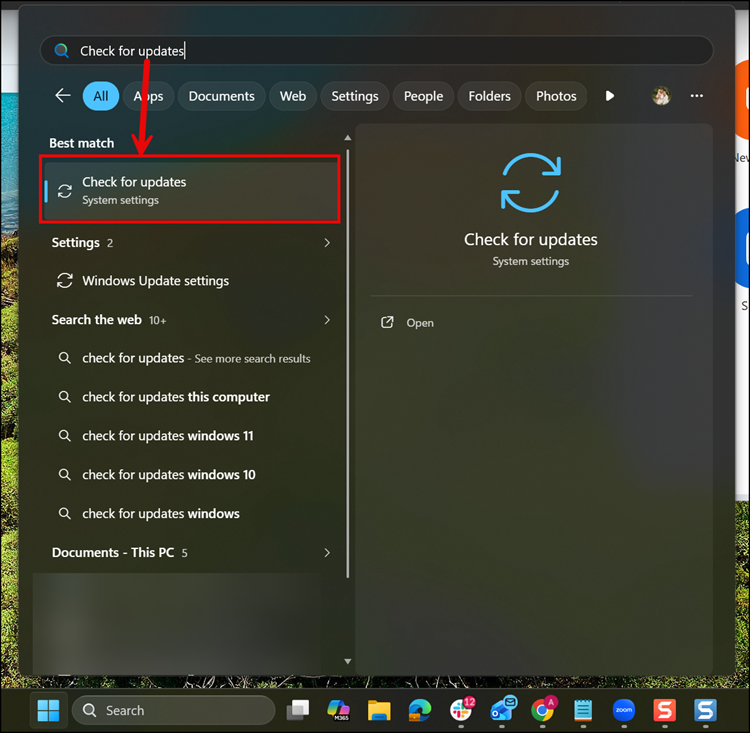The height and width of the screenshot is (733, 750).
Task: Open the Windows Start button
Action: click(x=48, y=710)
